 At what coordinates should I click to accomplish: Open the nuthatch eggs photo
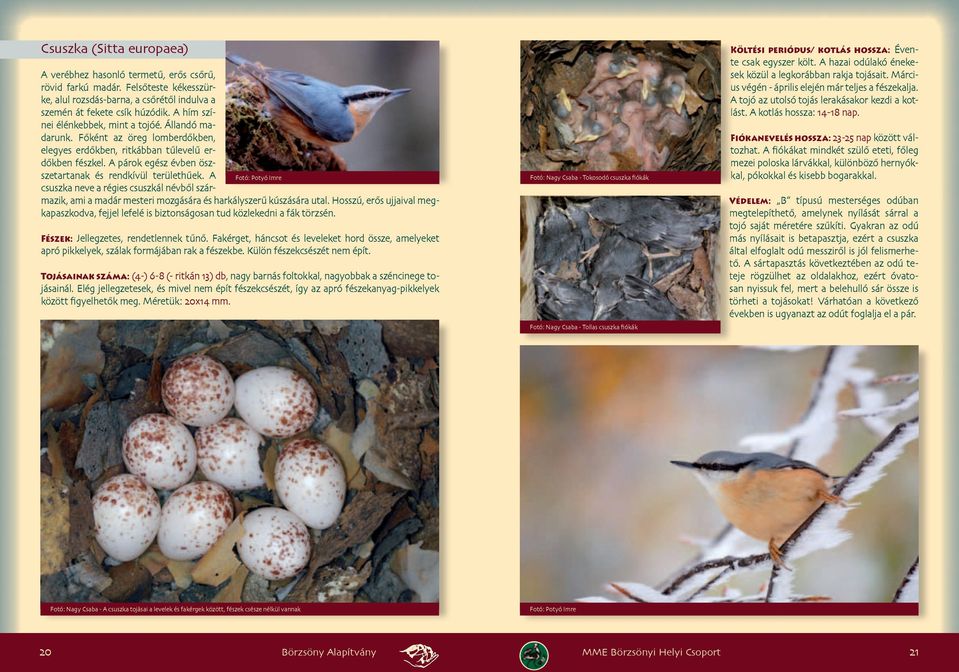point(240,462)
